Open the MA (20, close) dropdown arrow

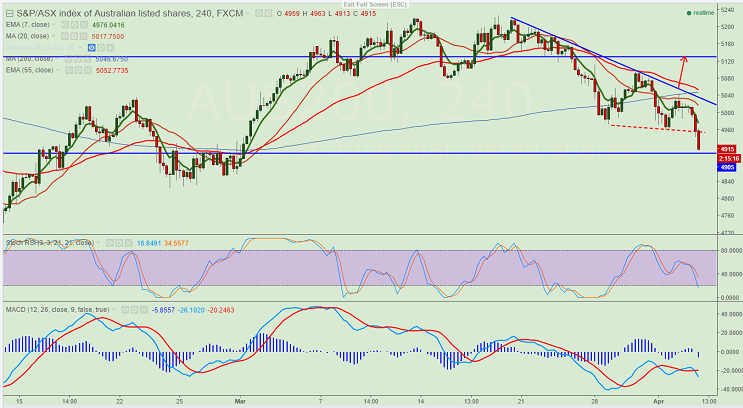[53, 36]
